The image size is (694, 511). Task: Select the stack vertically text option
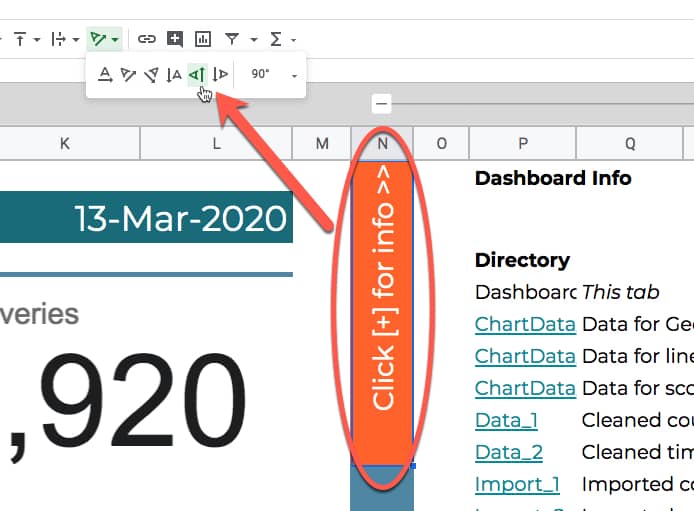[x=174, y=74]
